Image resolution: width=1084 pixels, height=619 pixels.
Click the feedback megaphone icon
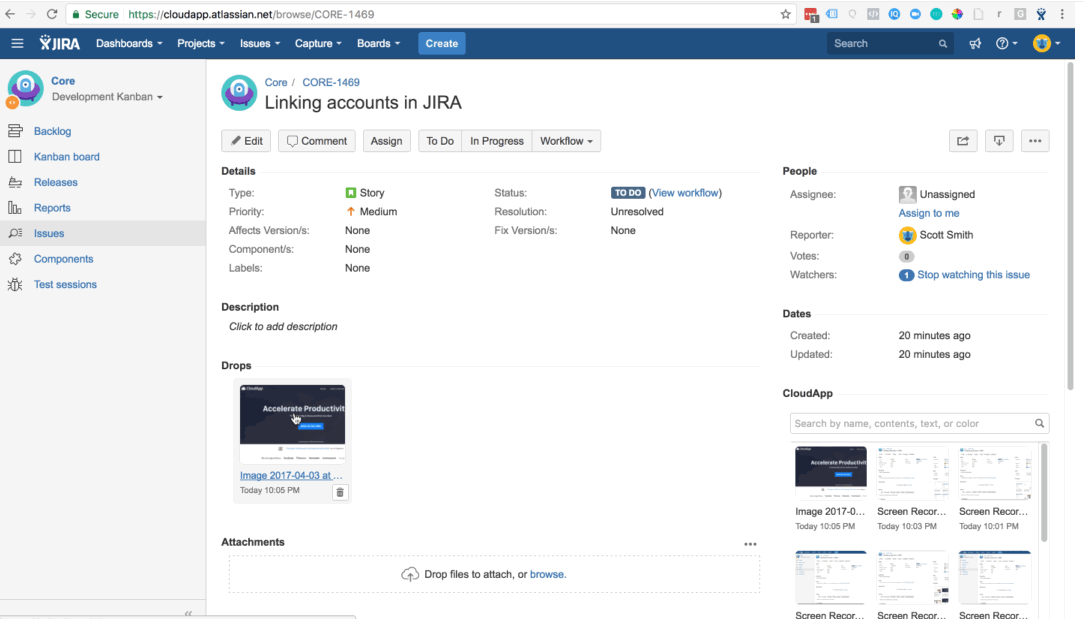coord(975,44)
